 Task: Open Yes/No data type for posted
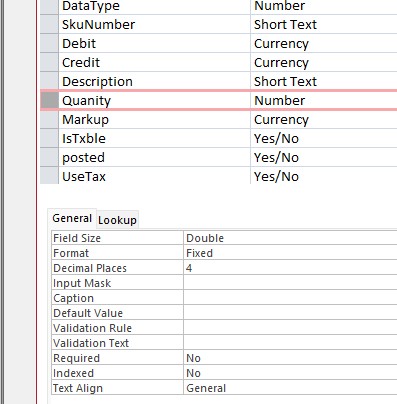pyautogui.click(x=324, y=157)
